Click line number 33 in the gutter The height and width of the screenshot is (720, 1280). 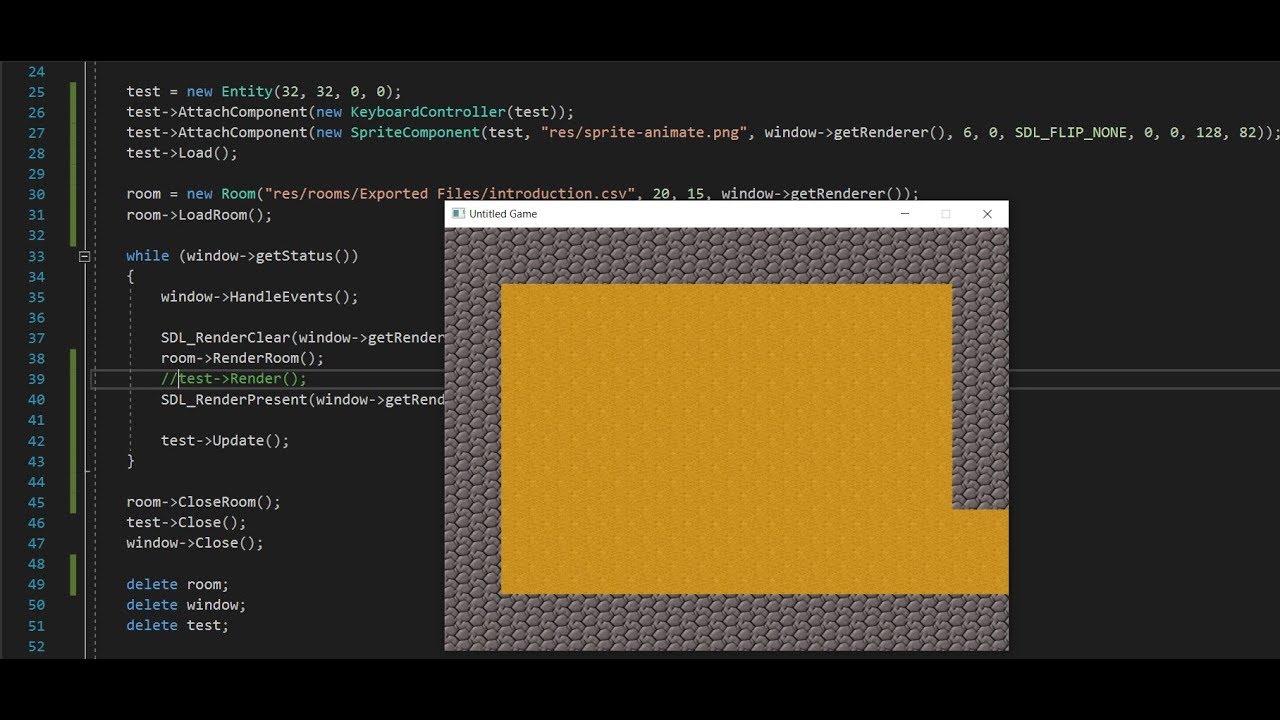[x=36, y=256]
